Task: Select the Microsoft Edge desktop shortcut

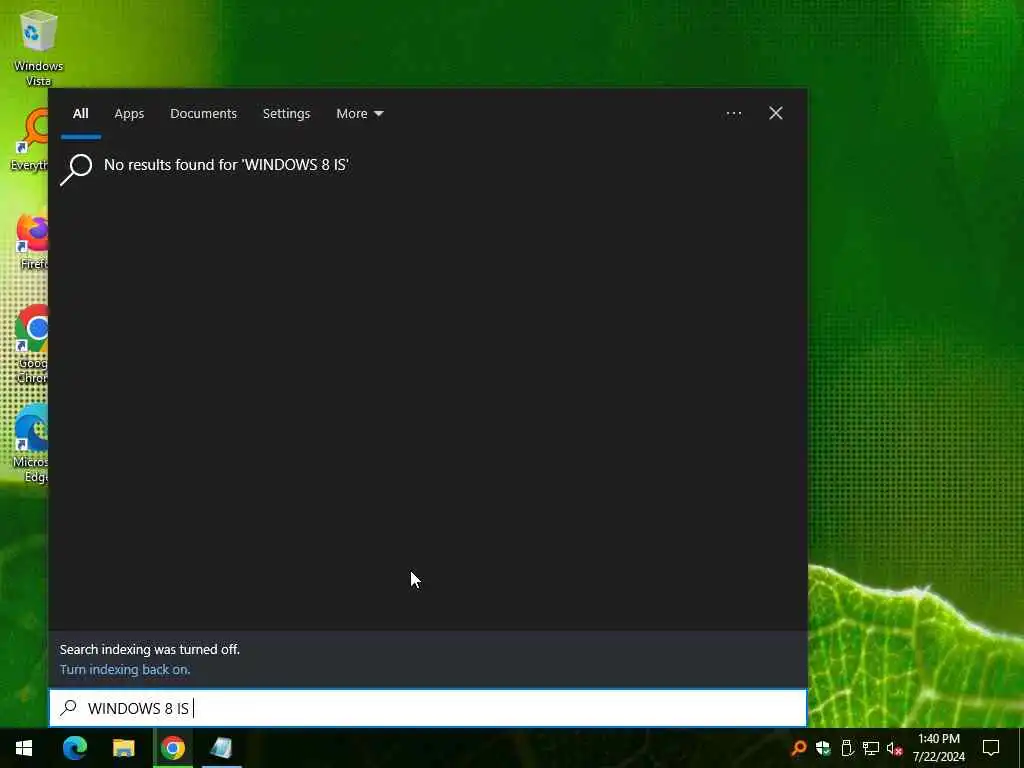Action: pos(30,444)
